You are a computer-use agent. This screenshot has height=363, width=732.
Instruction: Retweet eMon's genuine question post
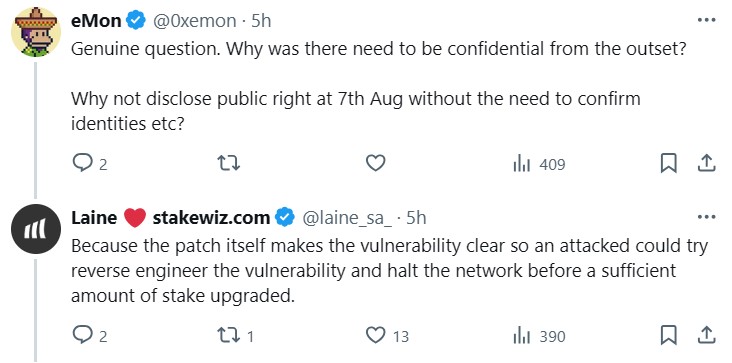pos(229,163)
